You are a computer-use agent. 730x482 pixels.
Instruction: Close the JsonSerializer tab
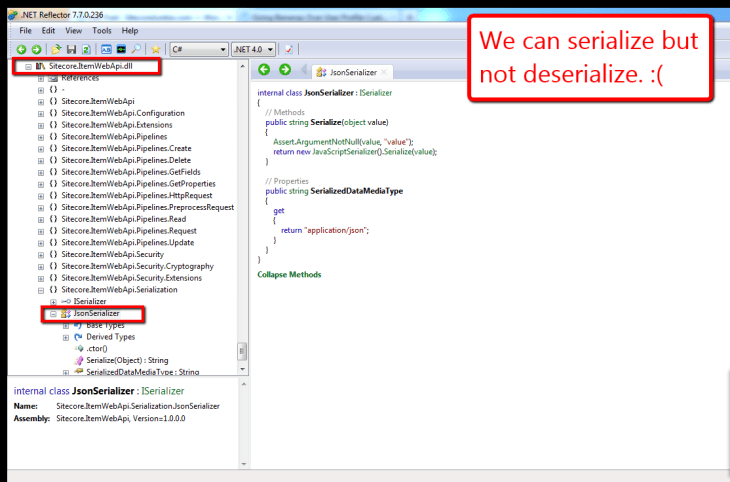pyautogui.click(x=385, y=73)
